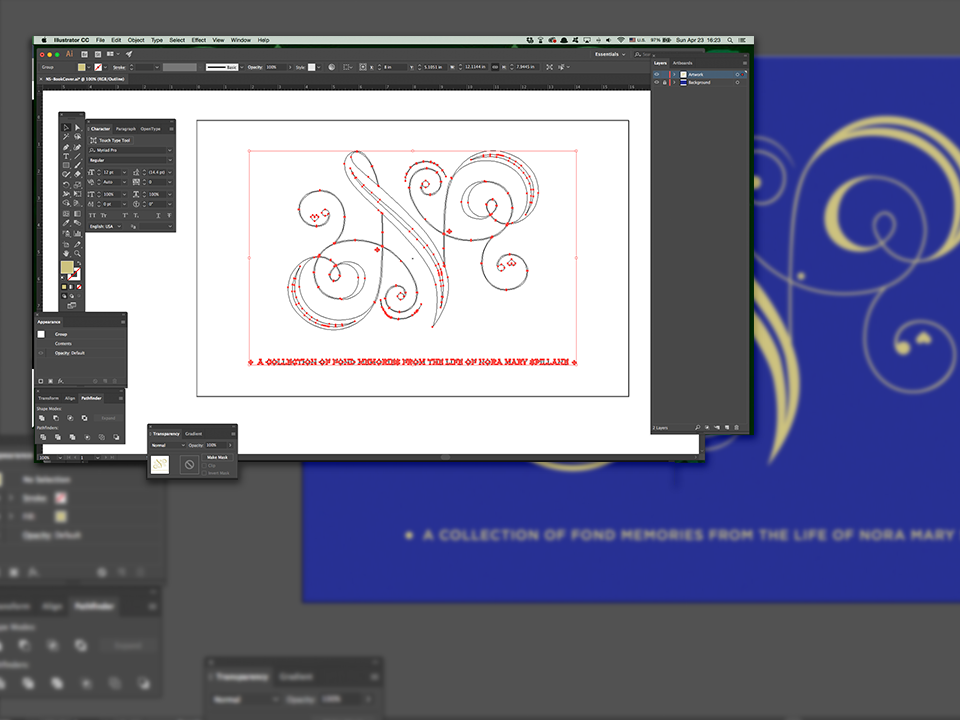Viewport: 960px width, 720px height.
Task: Click the Transparency panel artwork thumbnail
Action: click(160, 465)
